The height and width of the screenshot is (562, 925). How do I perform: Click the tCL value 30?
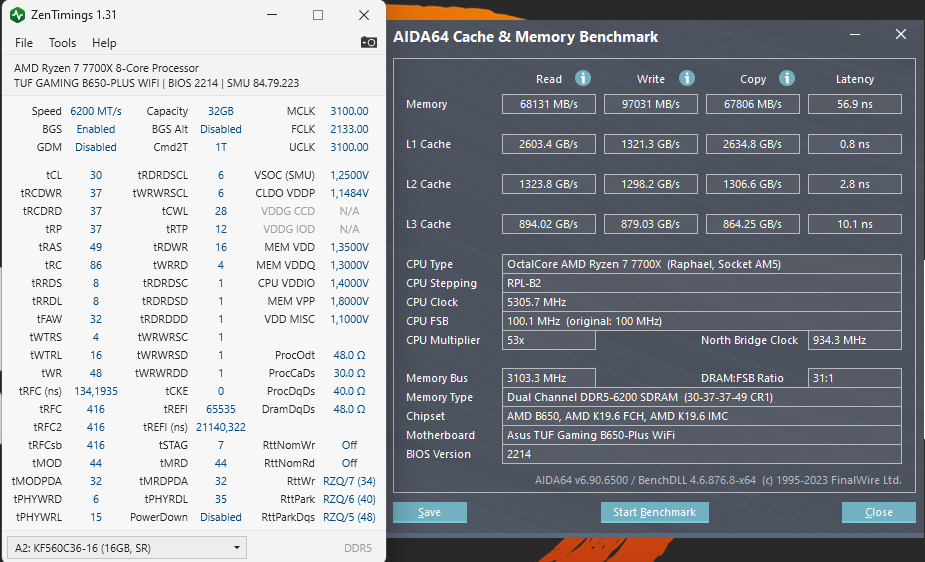[96, 175]
